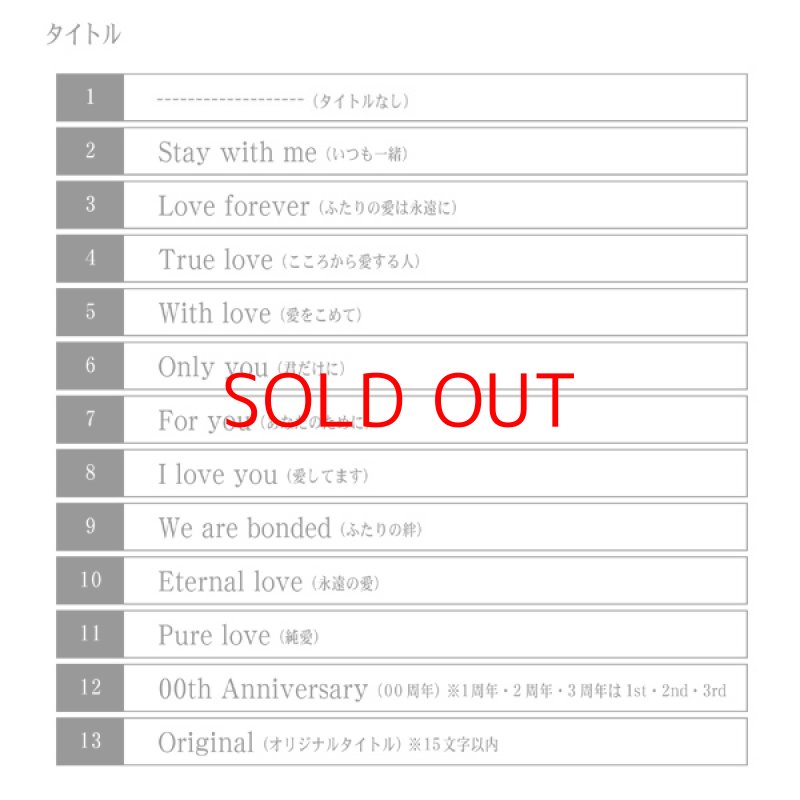Click the 'タイトル' heading at top
Screen dimensions: 800x800
pyautogui.click(x=83, y=35)
